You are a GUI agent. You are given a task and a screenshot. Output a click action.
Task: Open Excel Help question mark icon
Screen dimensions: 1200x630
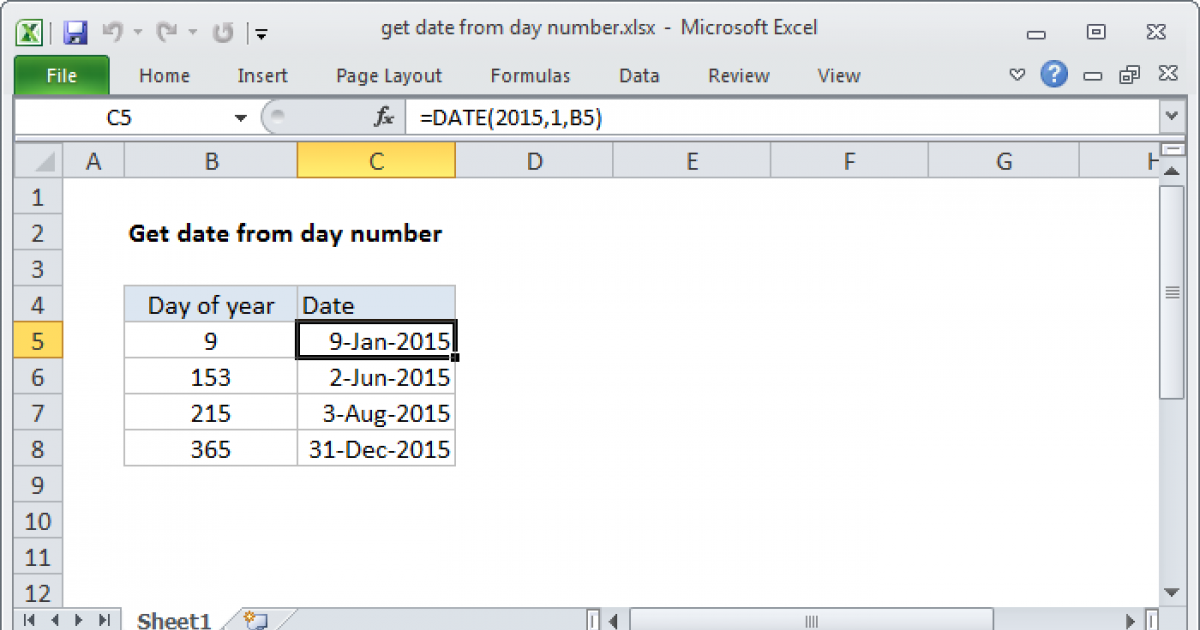click(x=1052, y=74)
